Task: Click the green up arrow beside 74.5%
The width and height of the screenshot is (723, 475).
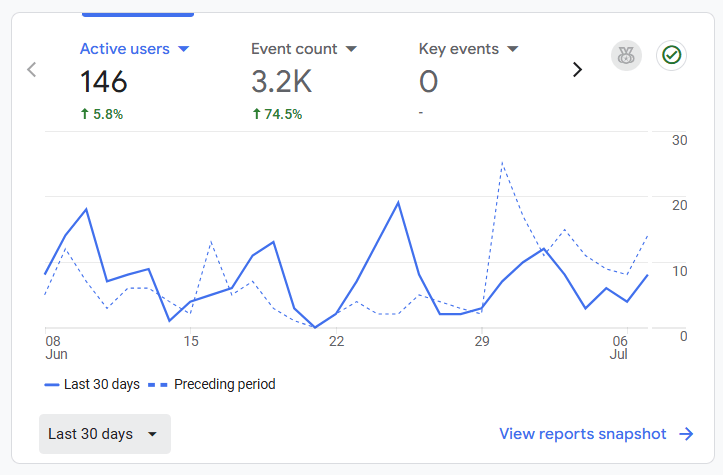Action: 256,114
